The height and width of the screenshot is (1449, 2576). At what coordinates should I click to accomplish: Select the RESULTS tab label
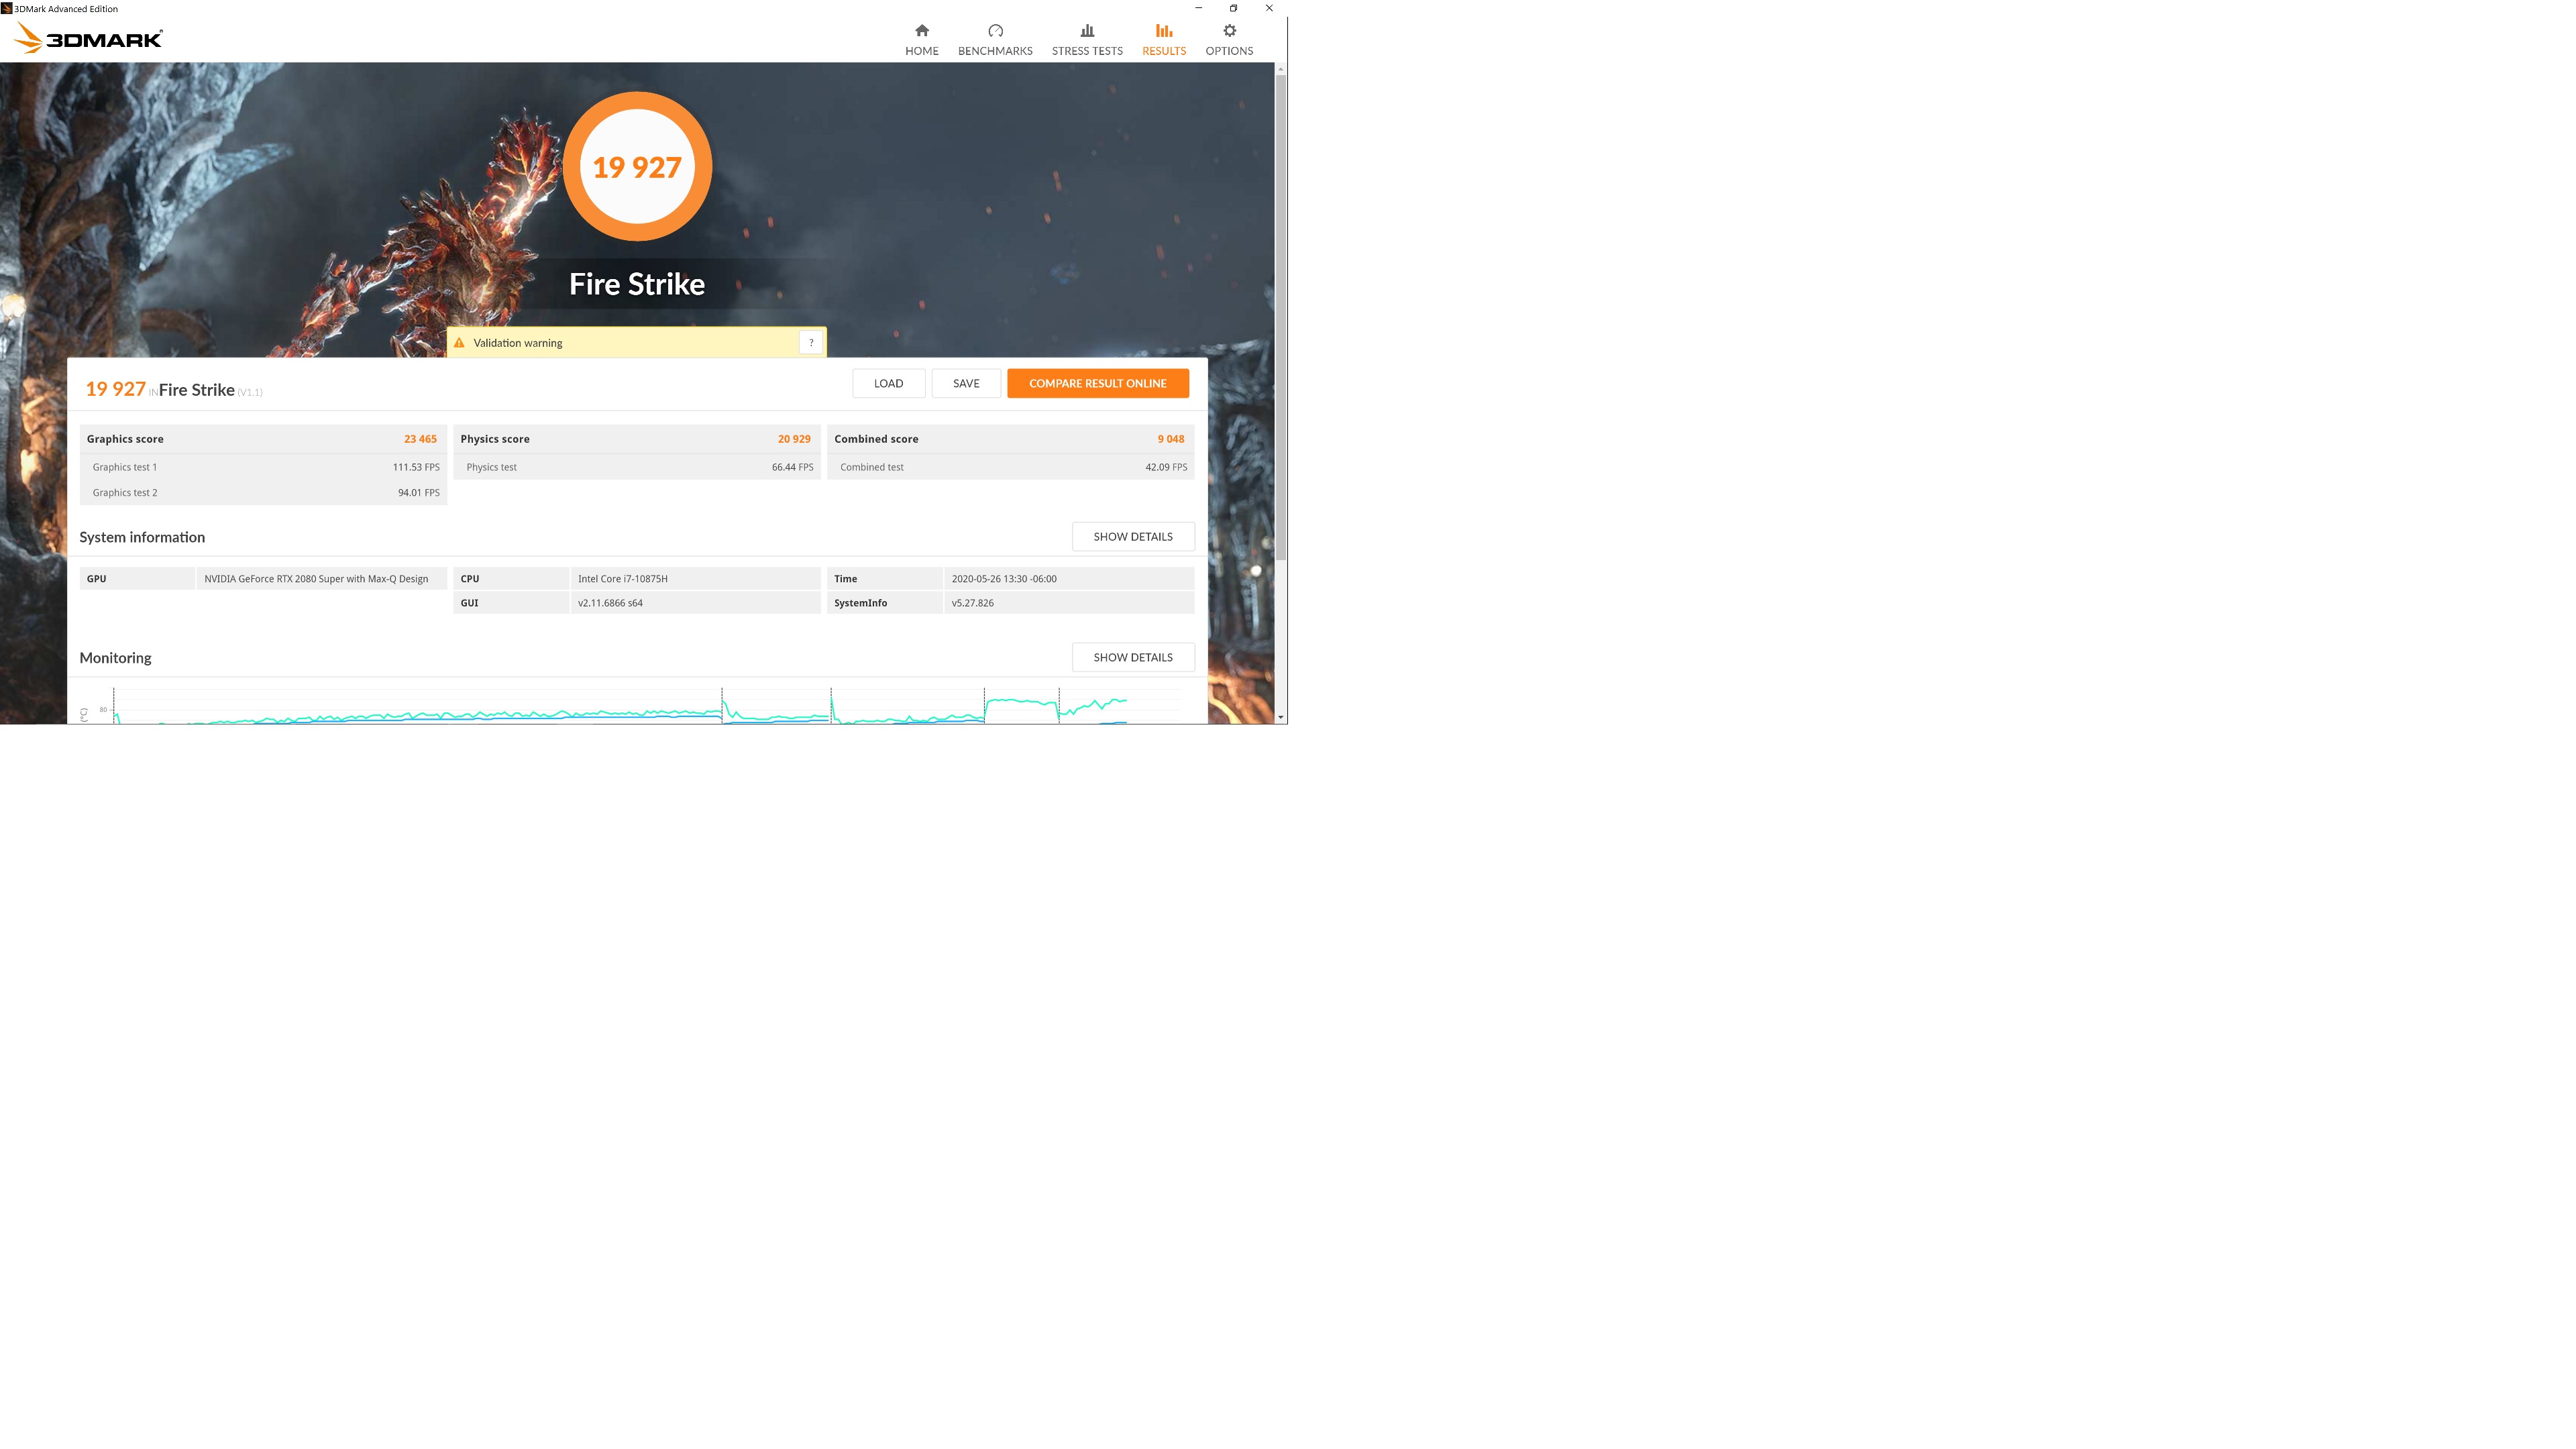[x=1164, y=51]
